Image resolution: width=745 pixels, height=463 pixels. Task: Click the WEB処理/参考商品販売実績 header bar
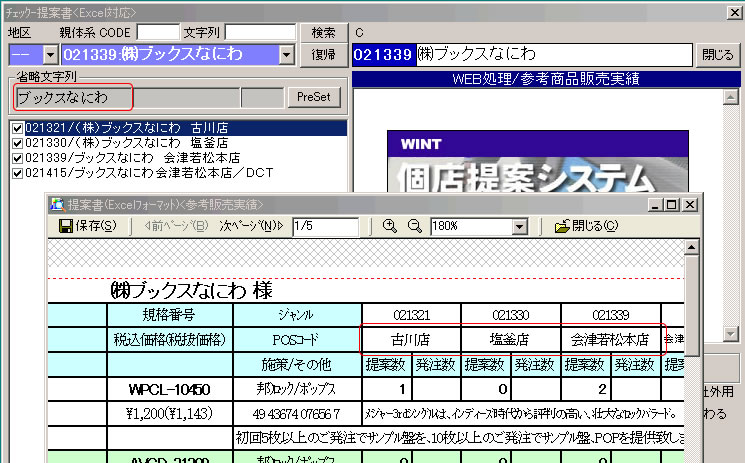pos(546,78)
